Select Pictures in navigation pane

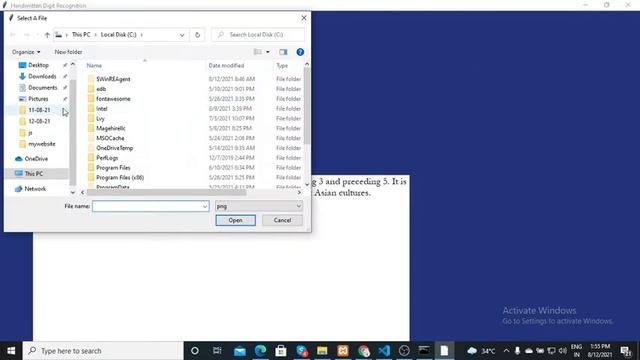(x=38, y=99)
